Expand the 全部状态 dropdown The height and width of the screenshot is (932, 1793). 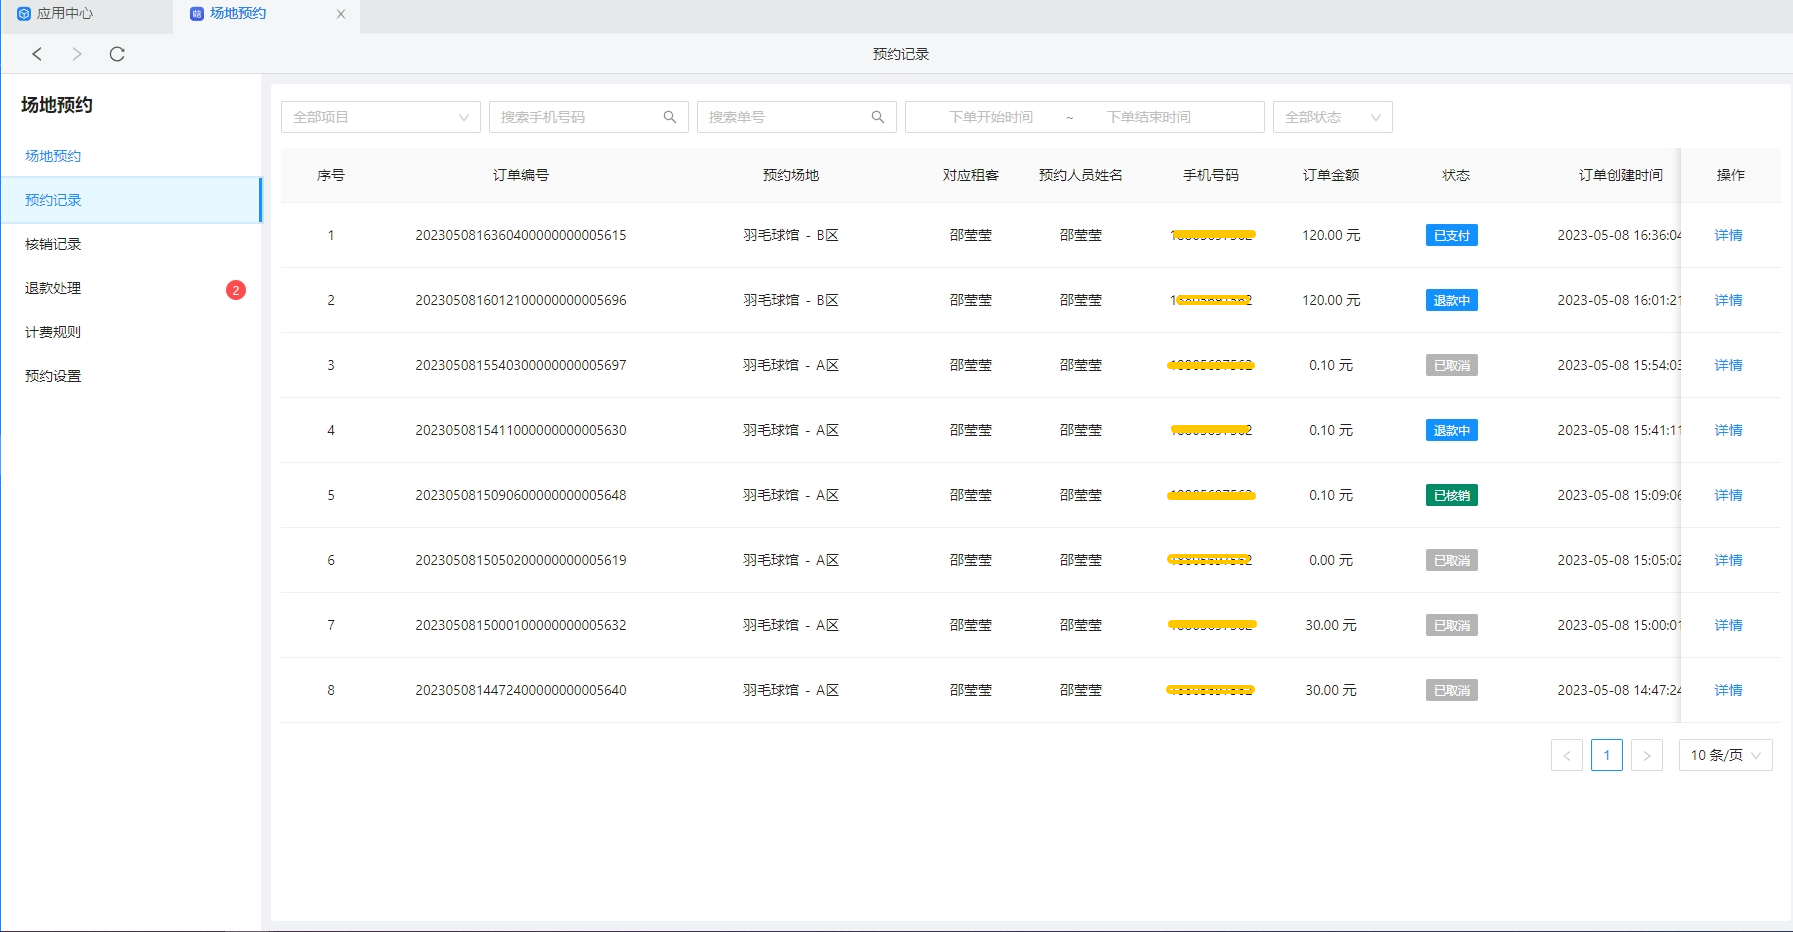coord(1333,117)
